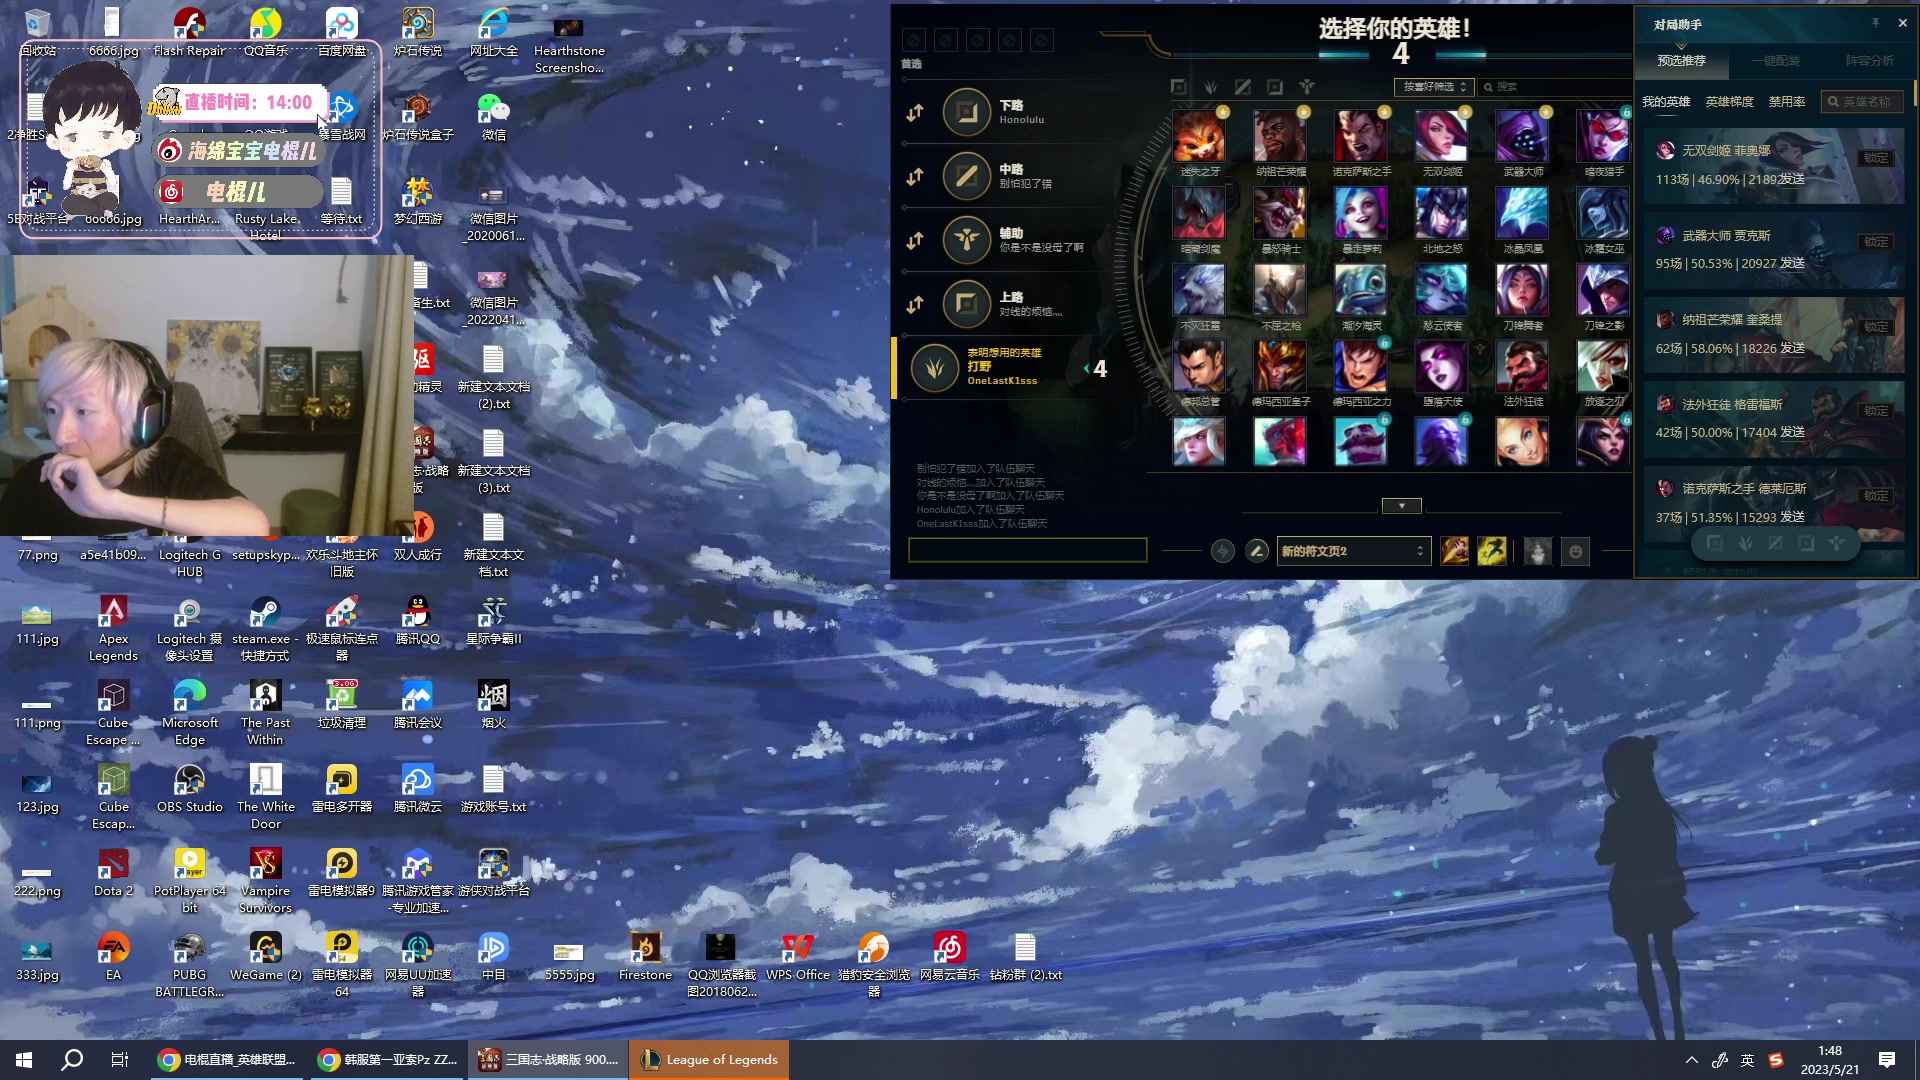Filter assistant list by support role icon
The width and height of the screenshot is (1920, 1080).
pos(1837,543)
